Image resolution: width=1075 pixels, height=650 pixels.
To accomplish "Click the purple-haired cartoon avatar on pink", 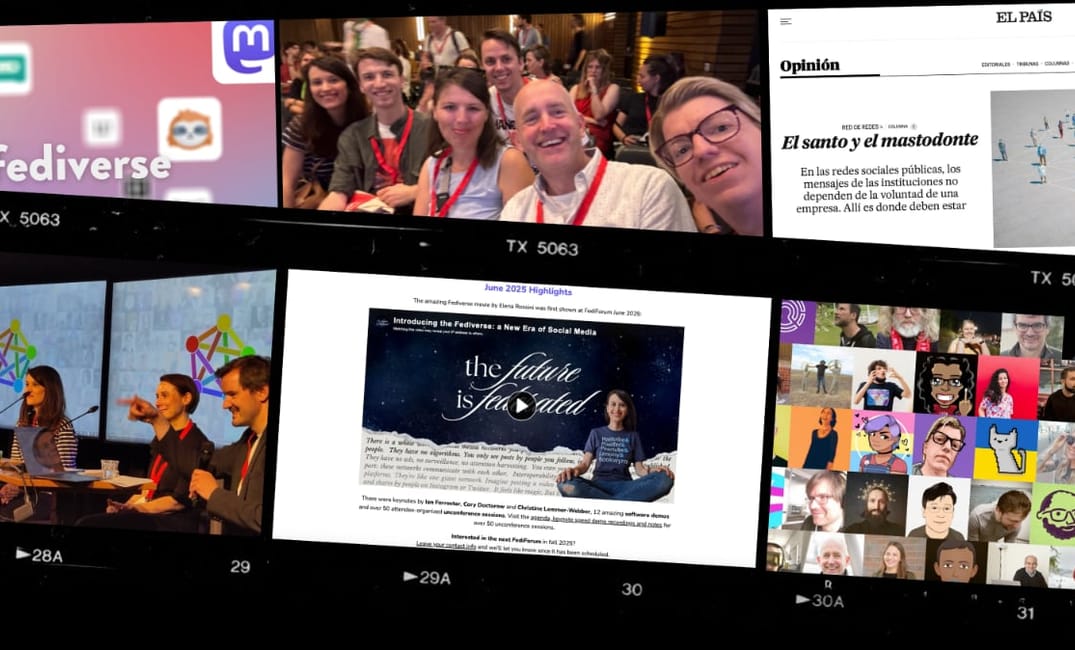I will (880, 442).
